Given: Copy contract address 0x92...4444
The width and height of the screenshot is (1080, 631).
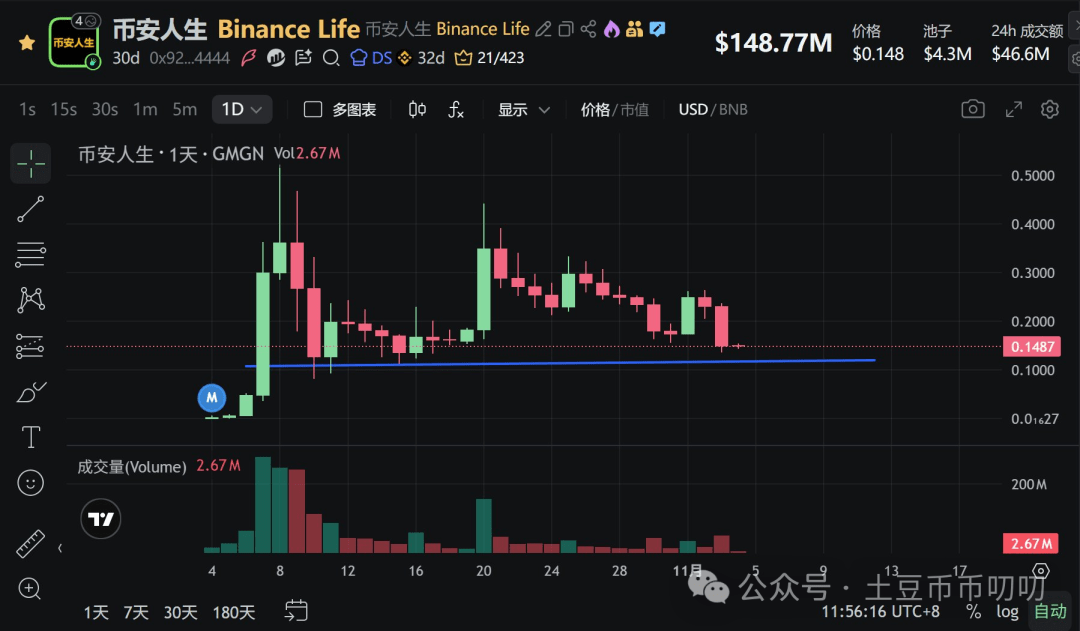Looking at the screenshot, I should tap(189, 58).
